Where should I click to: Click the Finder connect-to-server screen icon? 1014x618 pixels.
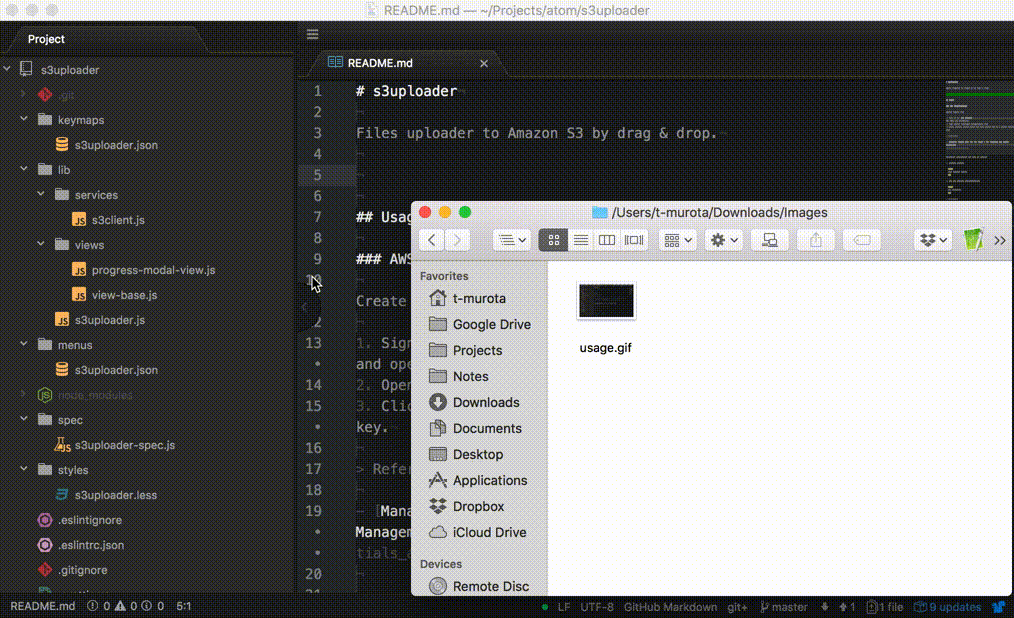(x=770, y=240)
